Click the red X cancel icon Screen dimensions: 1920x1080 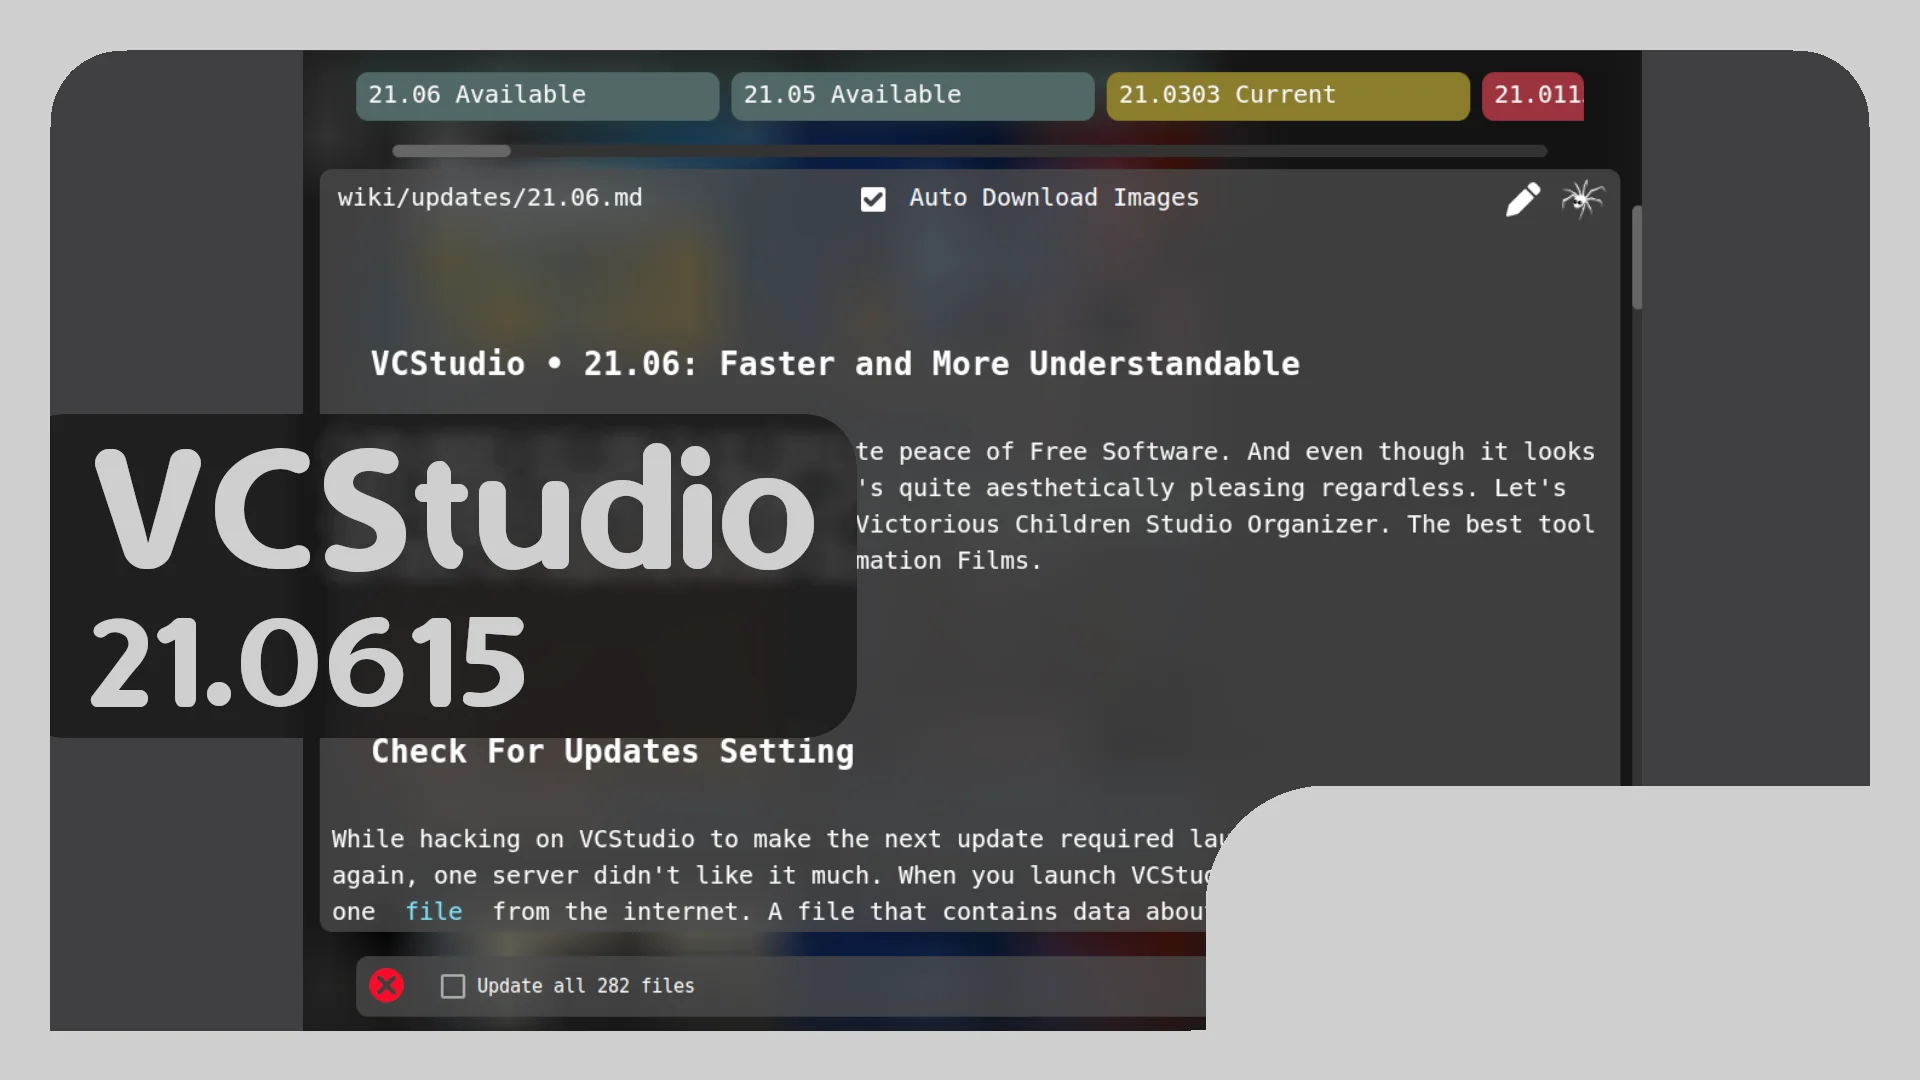pos(386,985)
